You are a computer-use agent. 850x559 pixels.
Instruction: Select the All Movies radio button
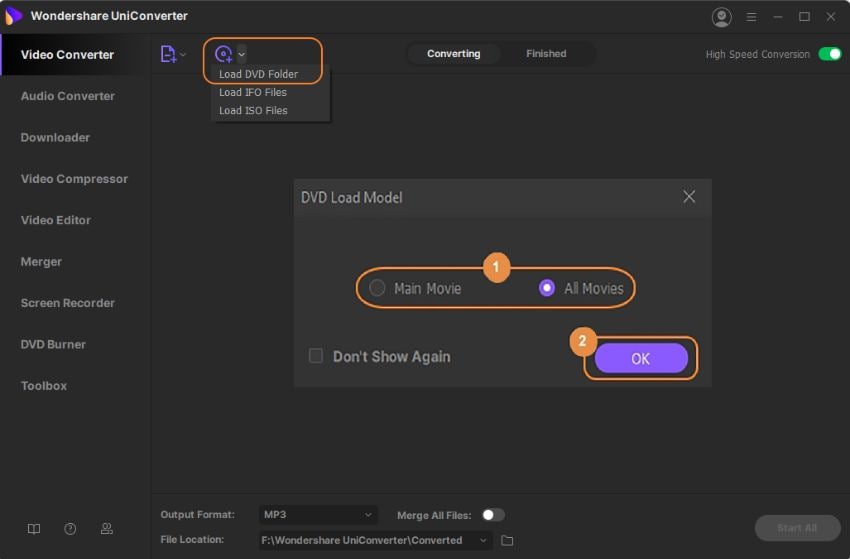point(546,287)
